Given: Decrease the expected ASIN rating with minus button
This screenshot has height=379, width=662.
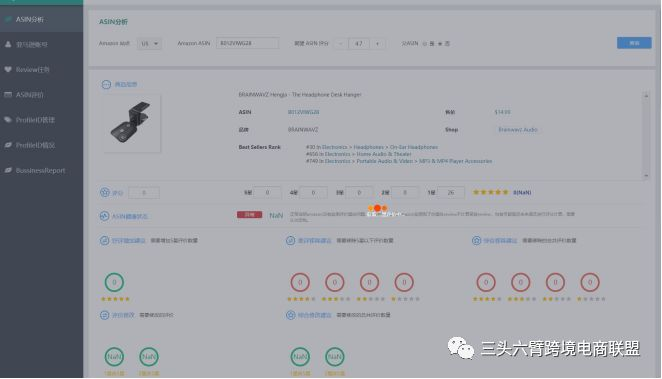Looking at the screenshot, I should pyautogui.click(x=341, y=43).
